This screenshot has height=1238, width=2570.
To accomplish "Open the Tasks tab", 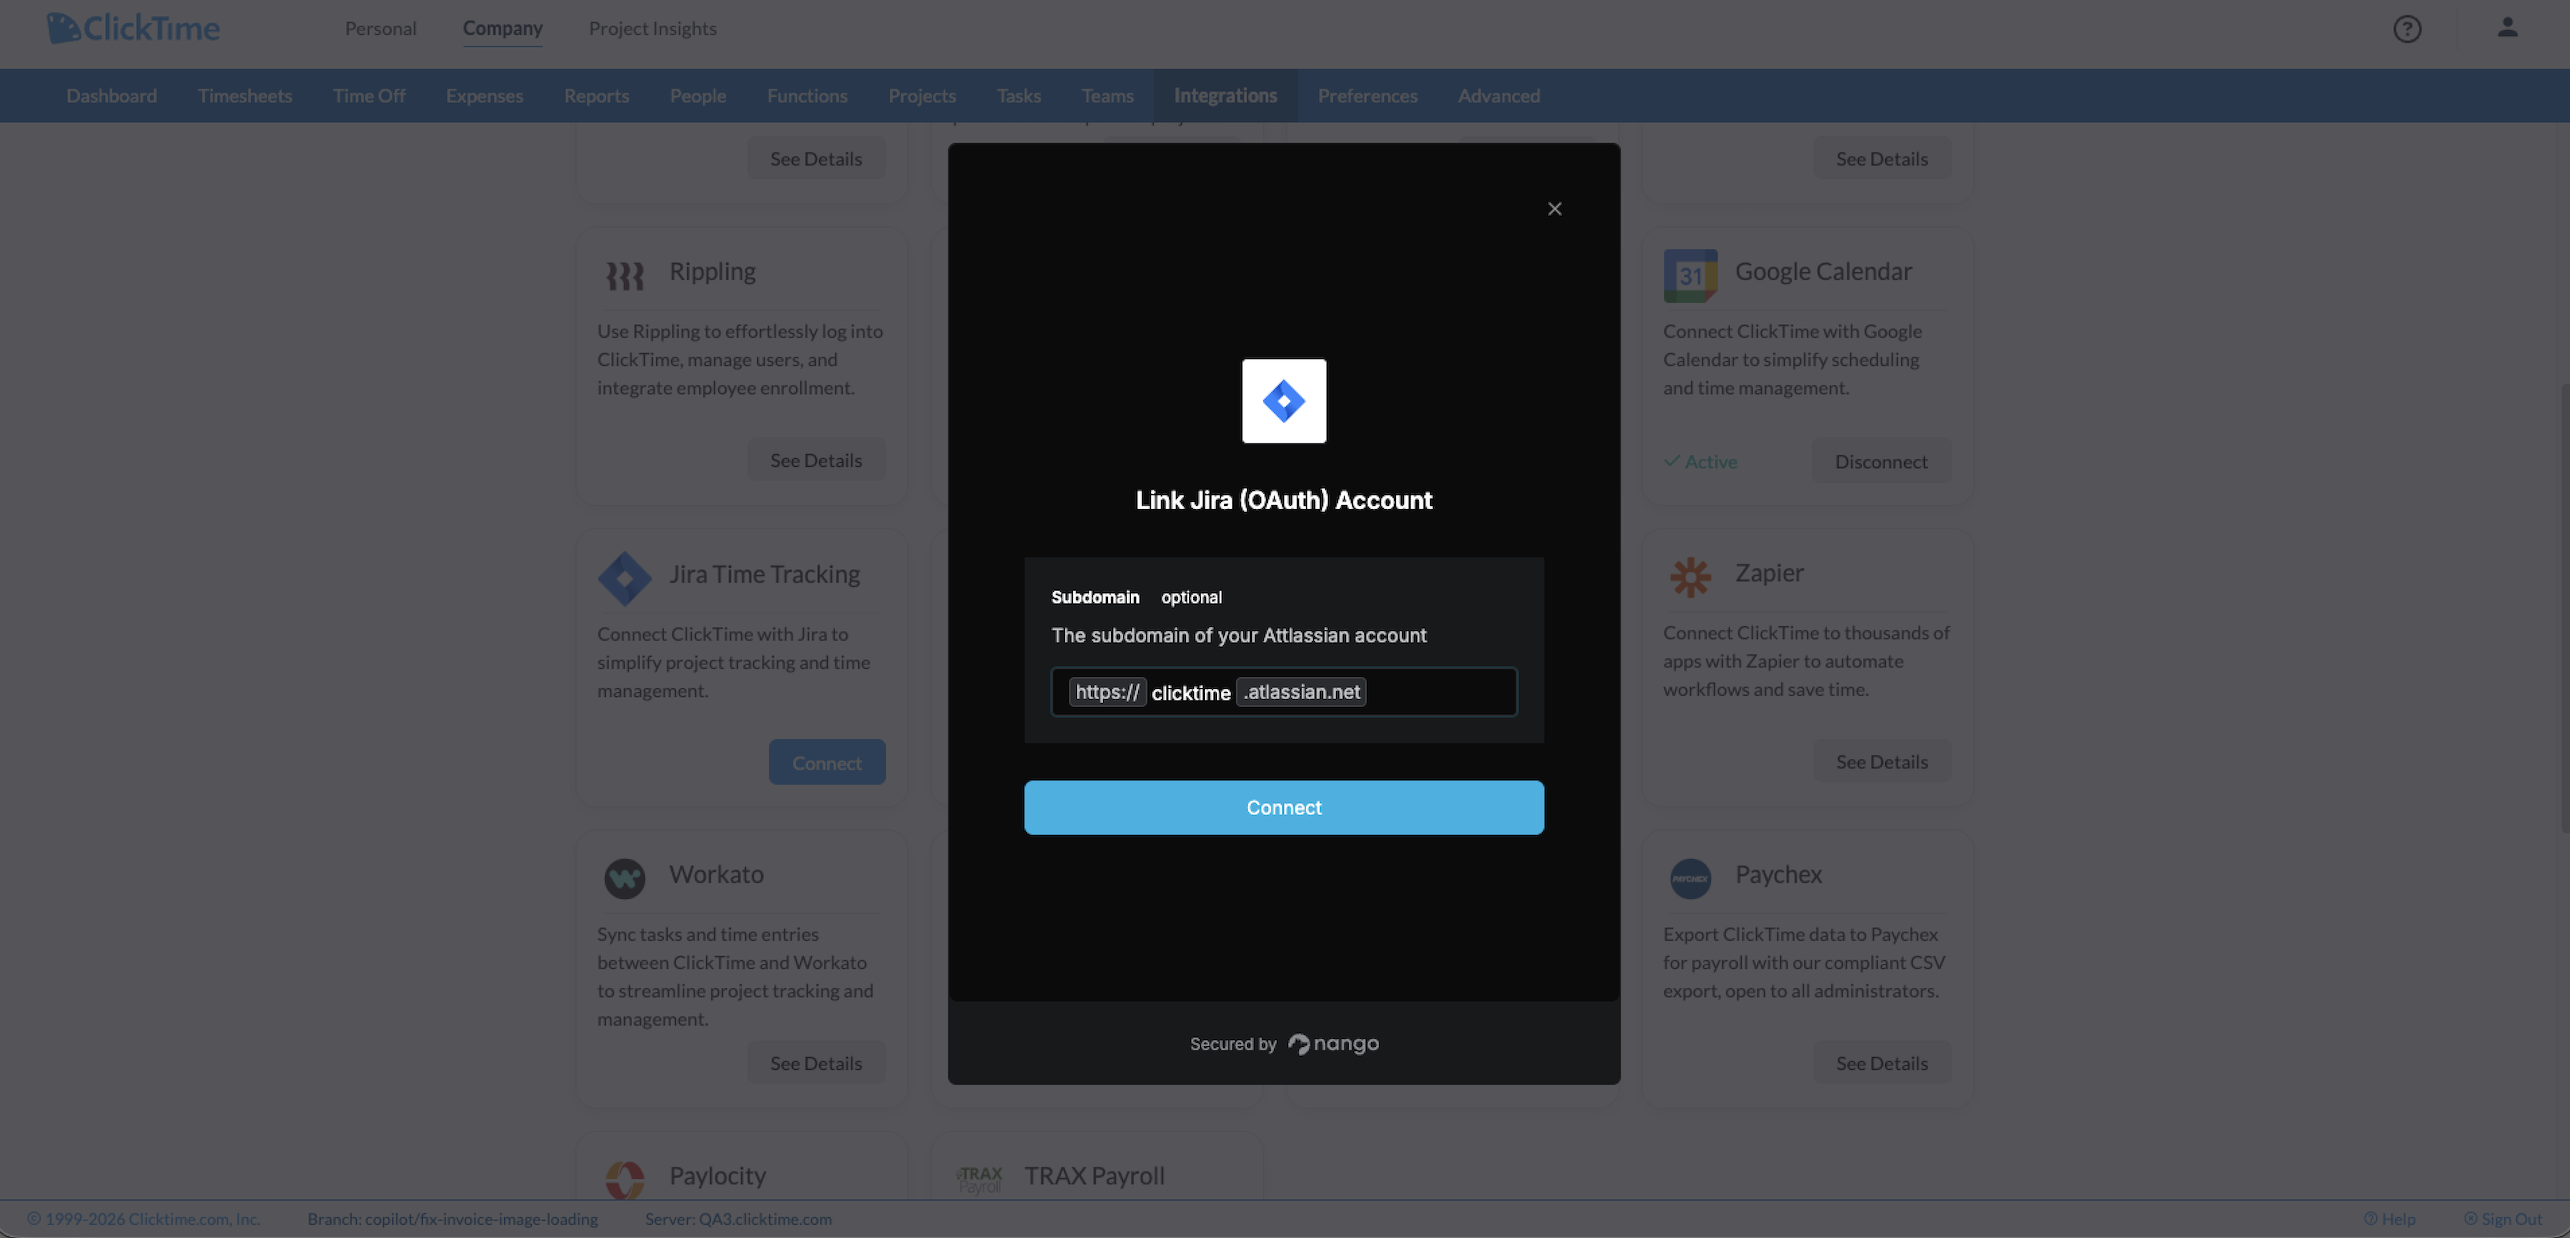I will pos(1019,95).
